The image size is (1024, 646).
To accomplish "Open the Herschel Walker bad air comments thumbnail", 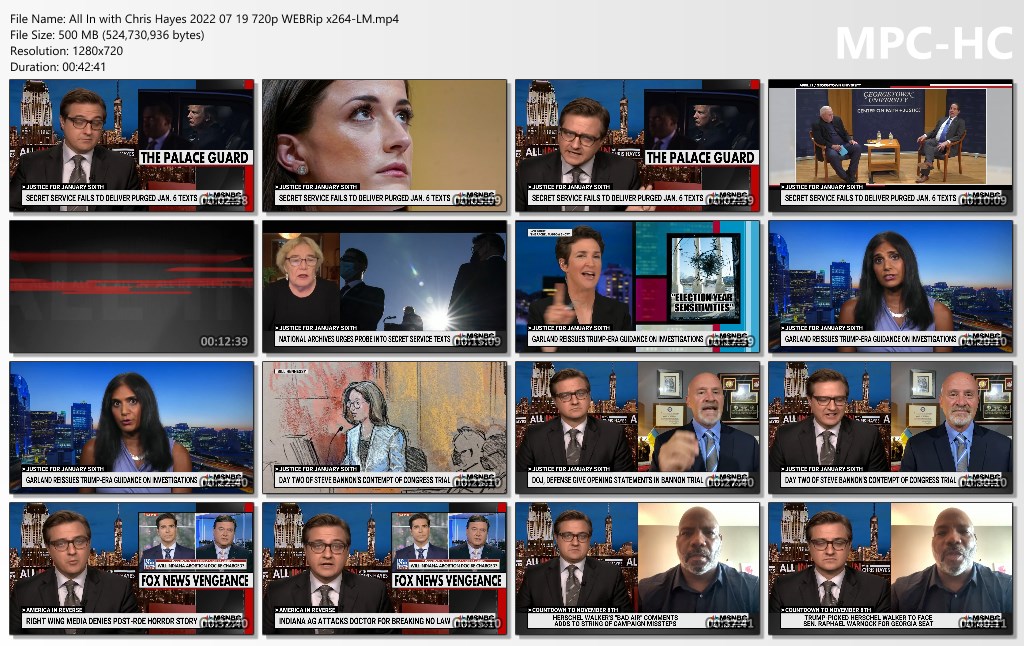I will pos(637,569).
